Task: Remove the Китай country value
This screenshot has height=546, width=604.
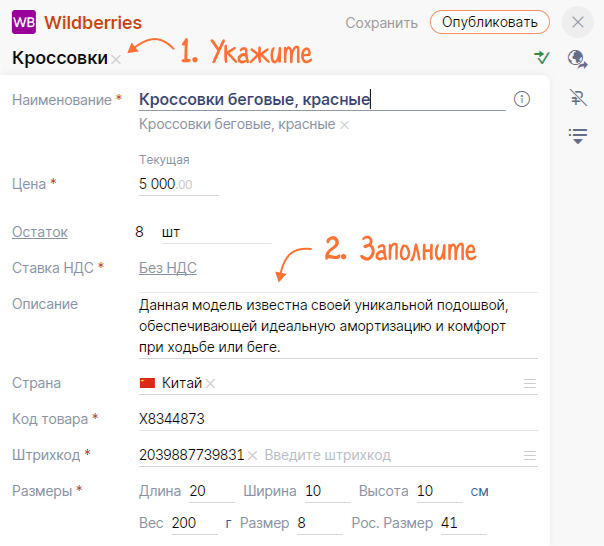Action: pos(211,384)
